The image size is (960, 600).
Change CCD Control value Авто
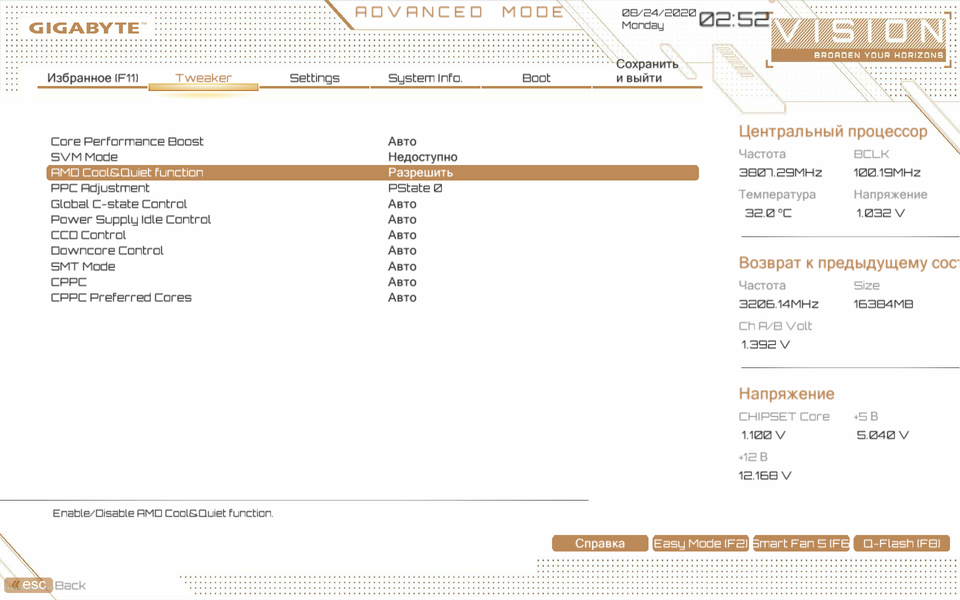(402, 235)
